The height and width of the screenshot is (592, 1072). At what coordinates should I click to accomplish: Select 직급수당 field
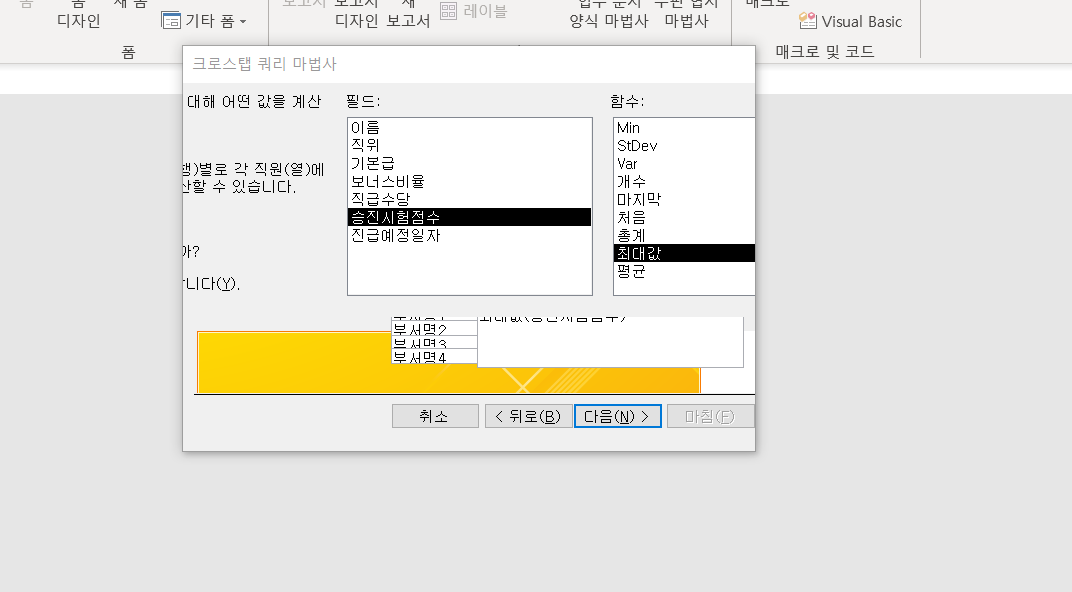(380, 200)
